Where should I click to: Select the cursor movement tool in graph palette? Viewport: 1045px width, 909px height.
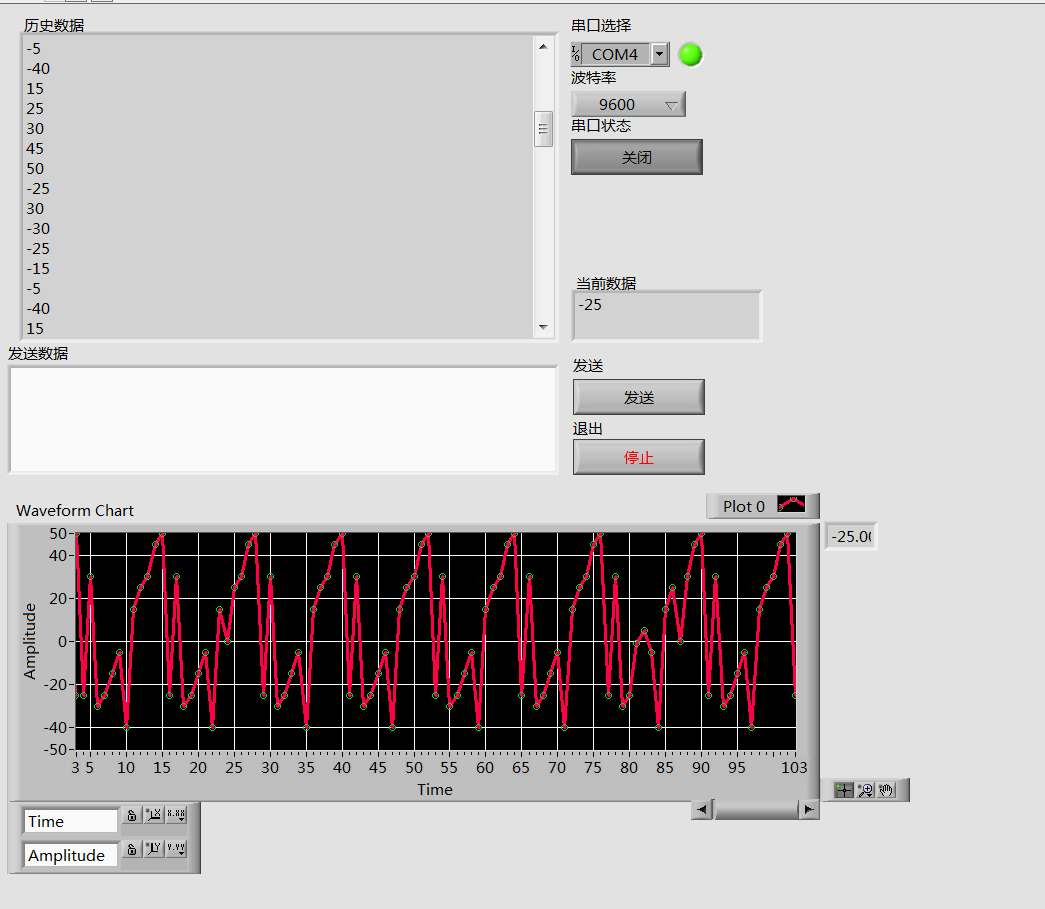(x=844, y=790)
